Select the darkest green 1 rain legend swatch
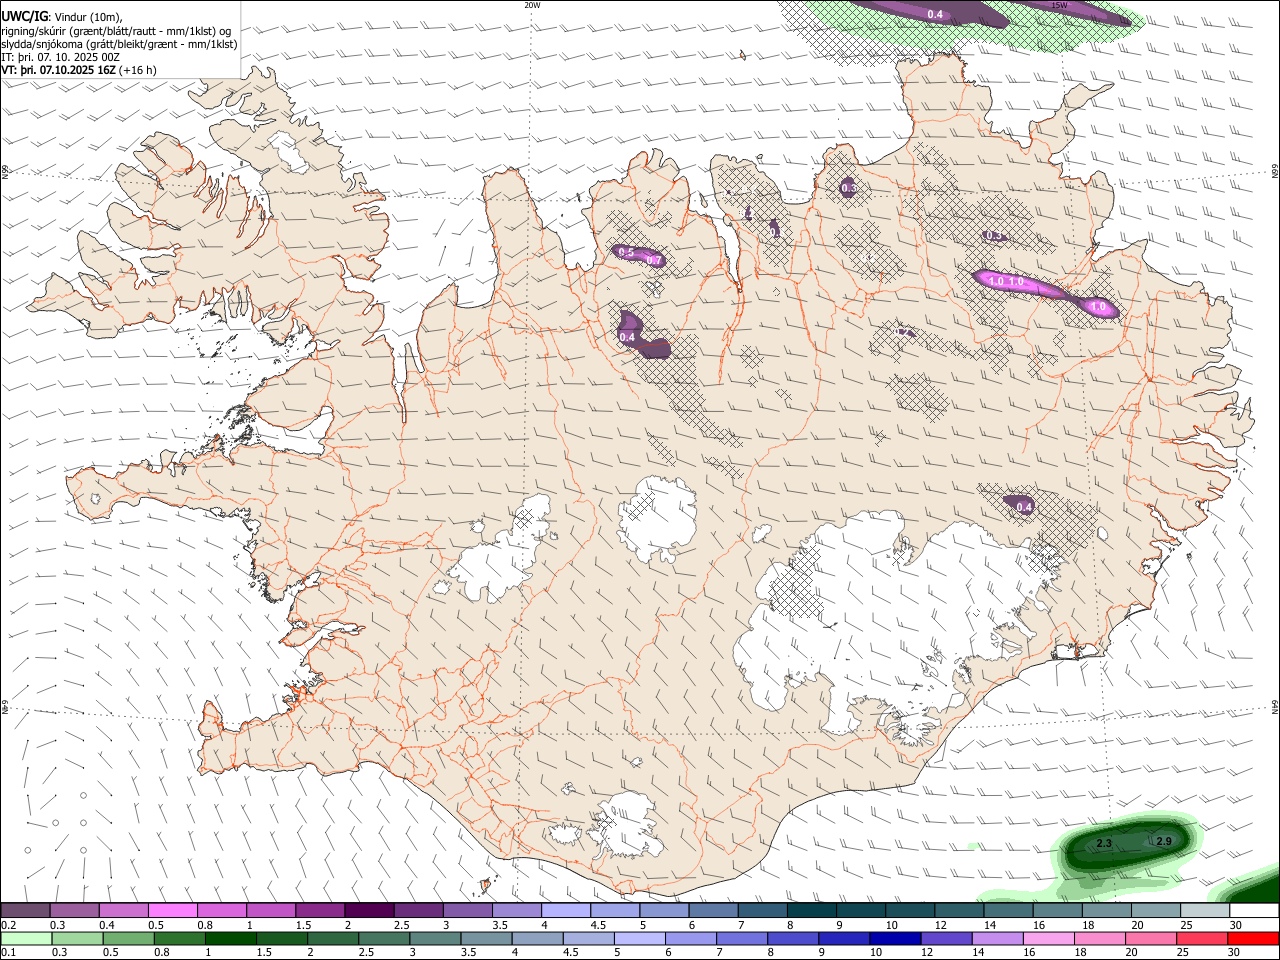Image resolution: width=1280 pixels, height=960 pixels. pos(229,938)
